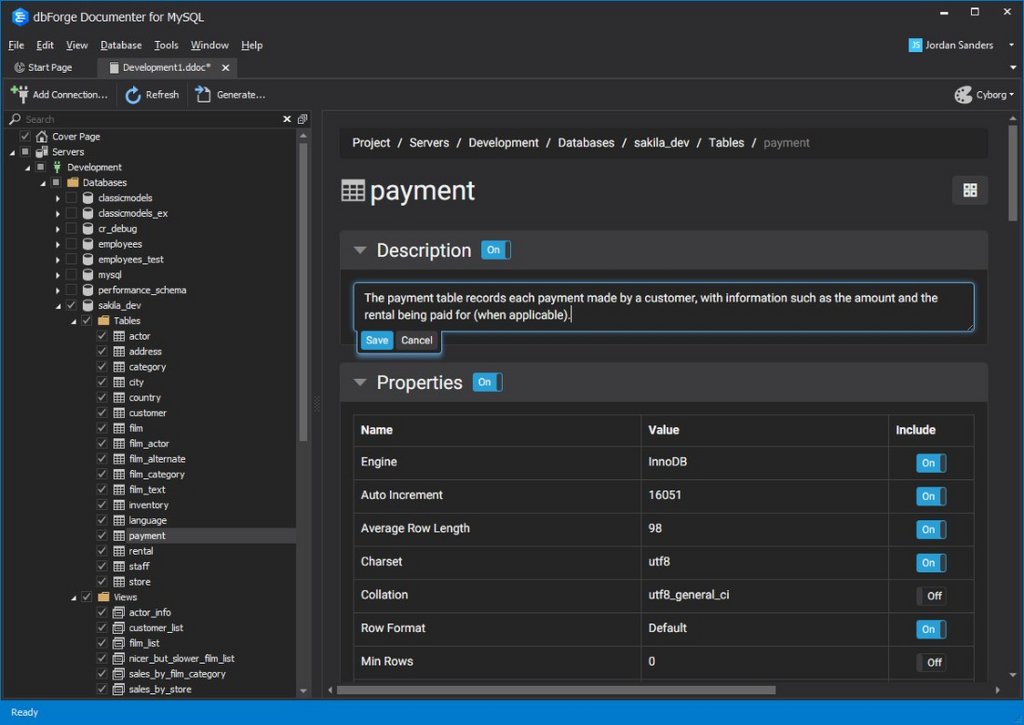Select the rental table in tree
This screenshot has width=1024, height=725.
tap(141, 551)
